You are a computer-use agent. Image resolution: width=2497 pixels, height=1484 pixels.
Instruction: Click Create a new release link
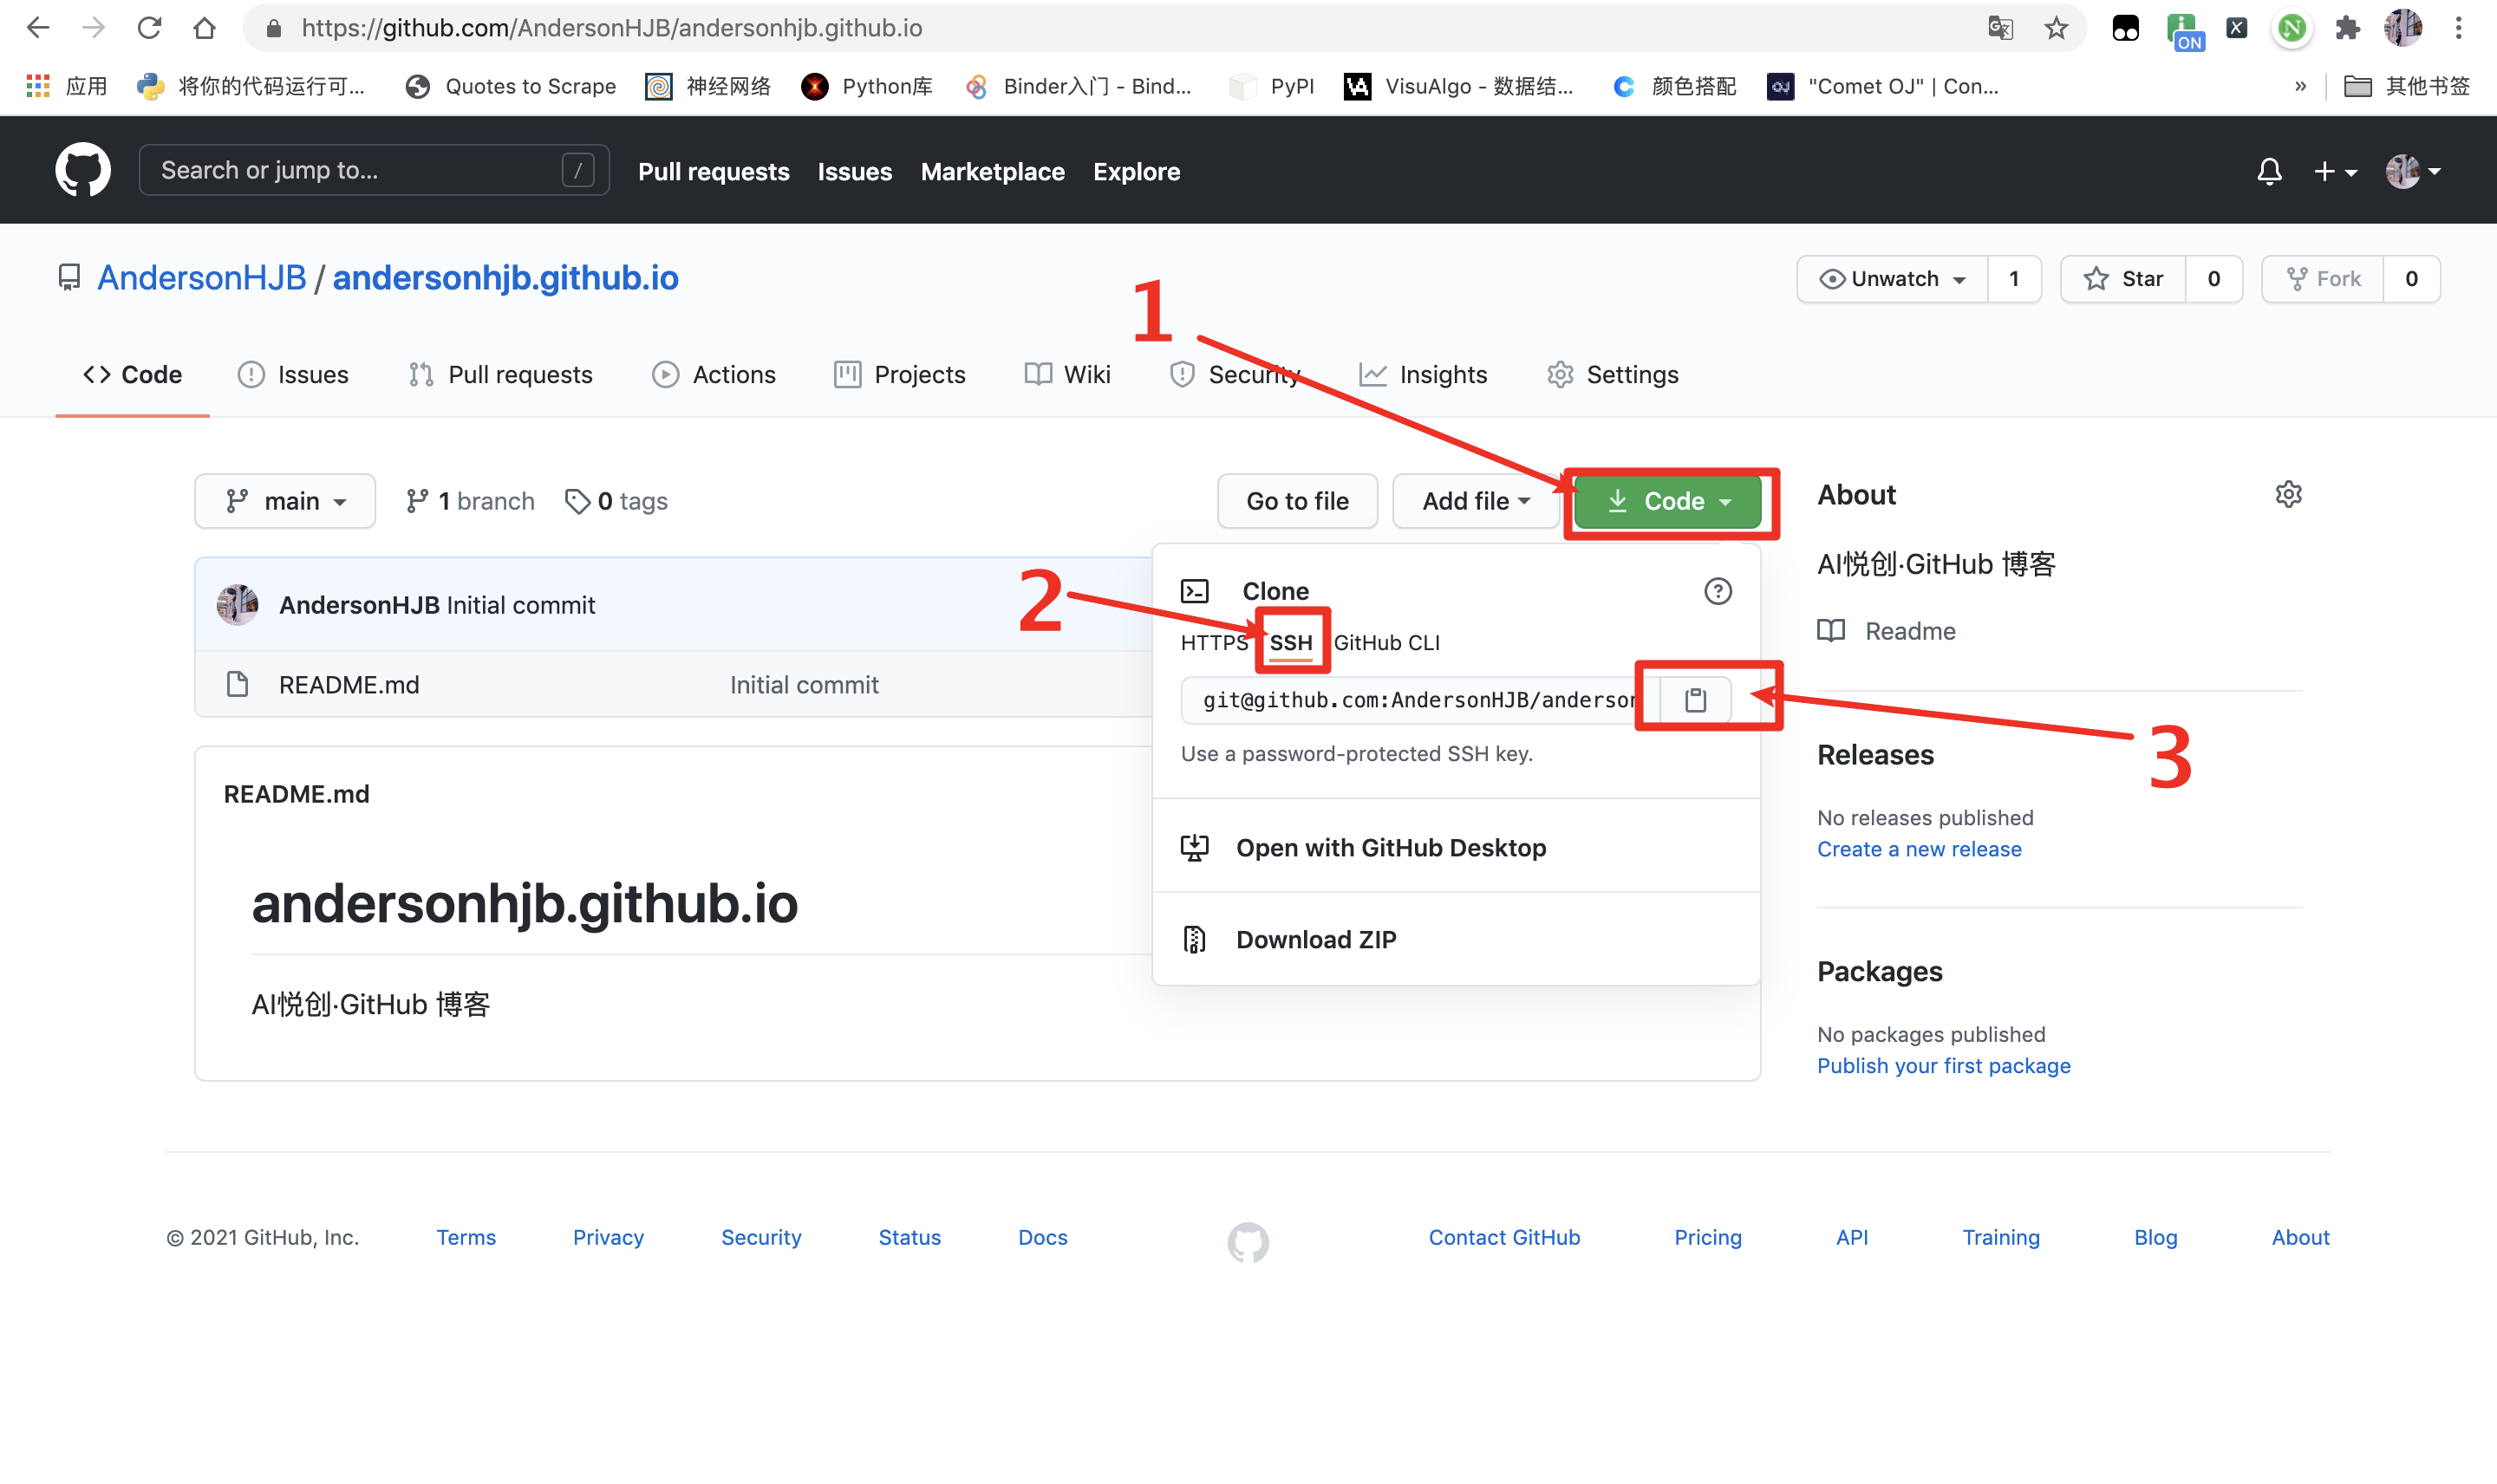[x=1918, y=849]
